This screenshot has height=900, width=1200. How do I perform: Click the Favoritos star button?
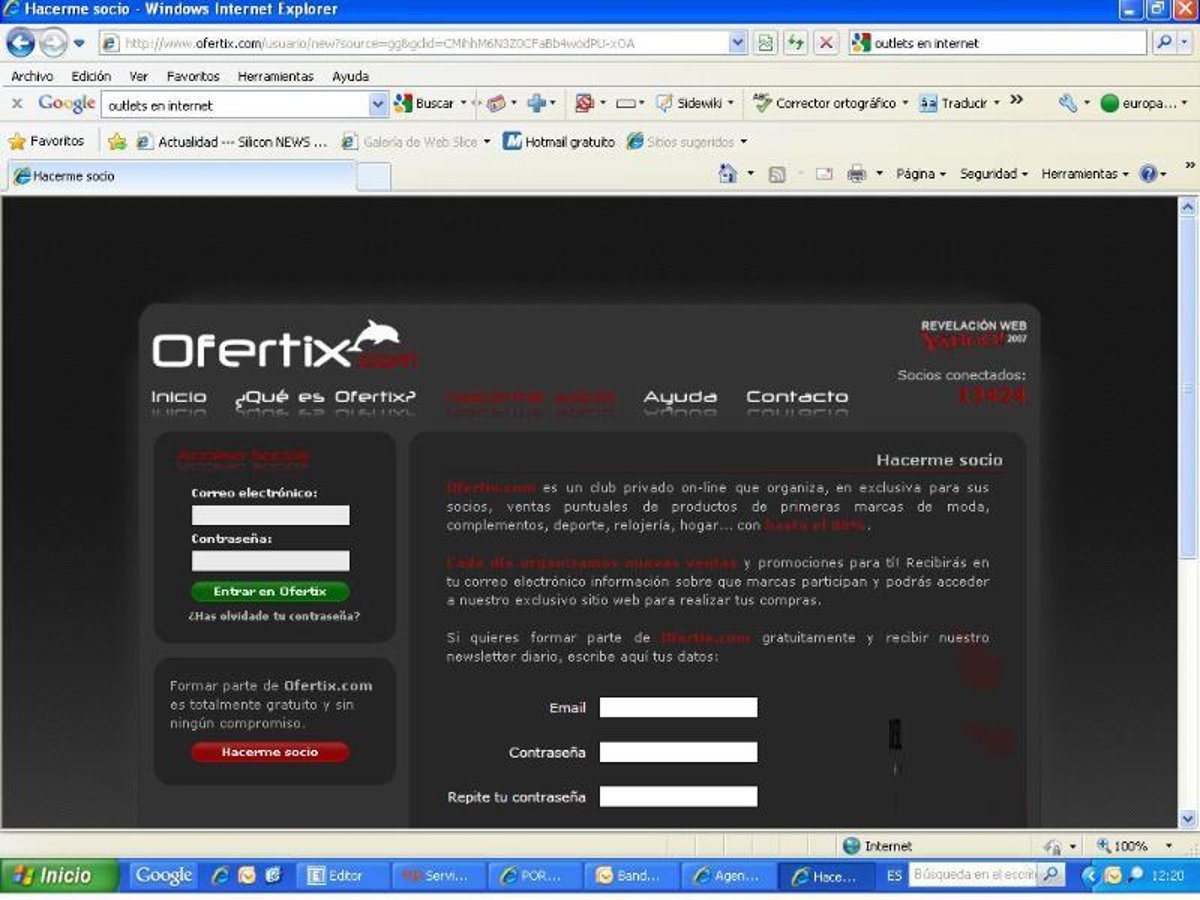coord(46,141)
